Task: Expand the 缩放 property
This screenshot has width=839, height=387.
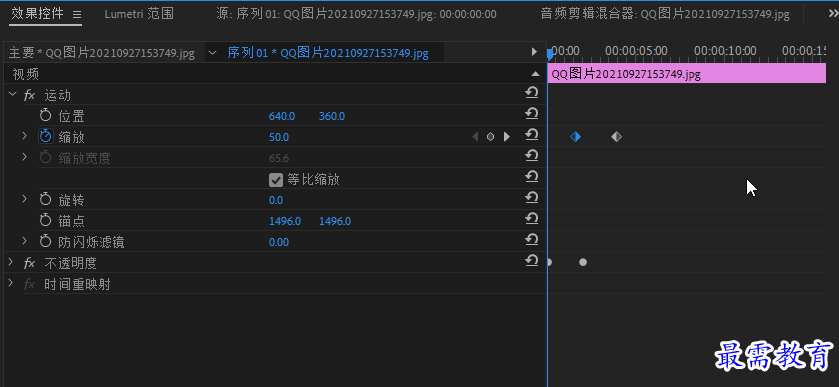Action: (24, 136)
